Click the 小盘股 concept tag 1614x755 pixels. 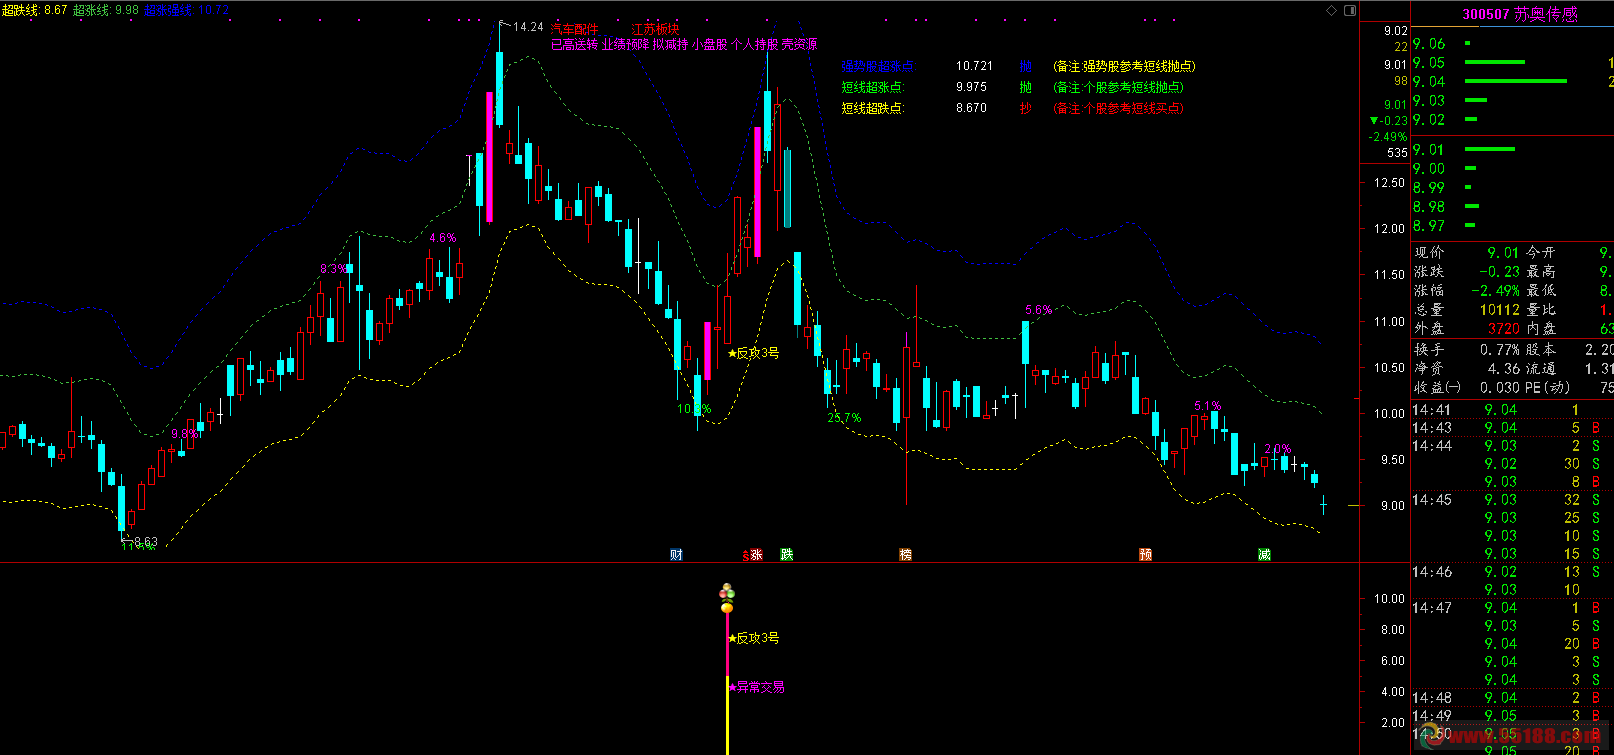pyautogui.click(x=709, y=44)
